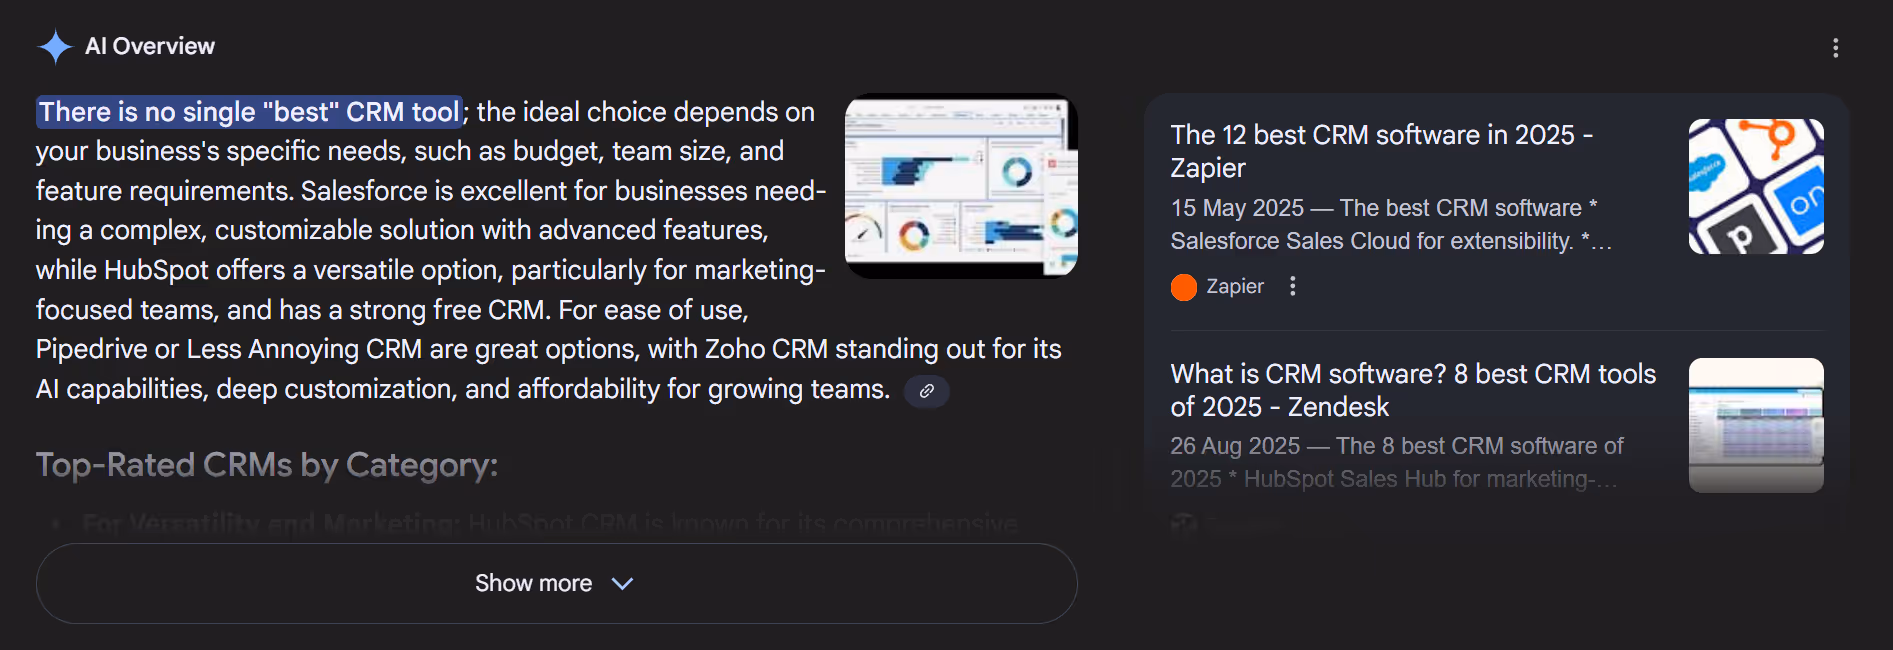Click the Zapier source name text
The width and height of the screenshot is (1893, 650).
(1235, 287)
